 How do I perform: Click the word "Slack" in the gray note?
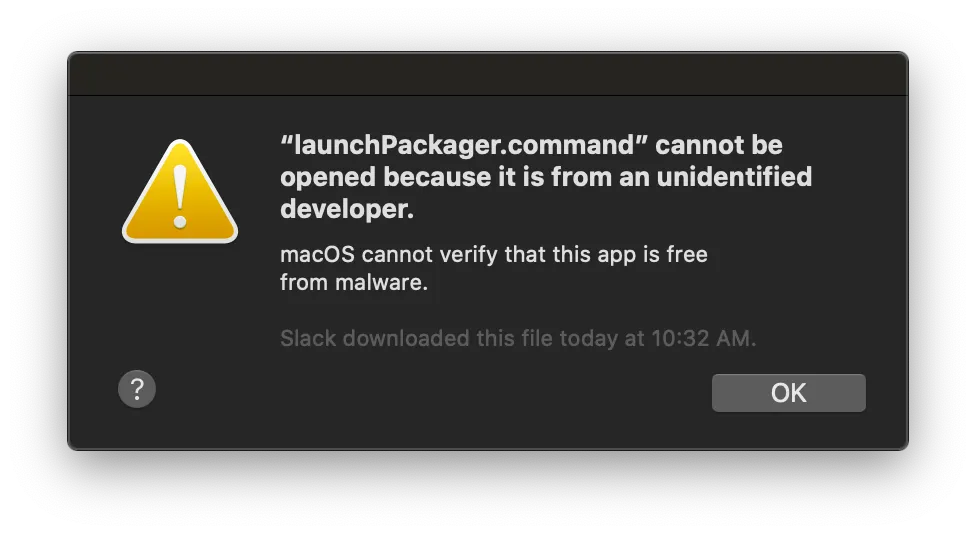pos(308,338)
